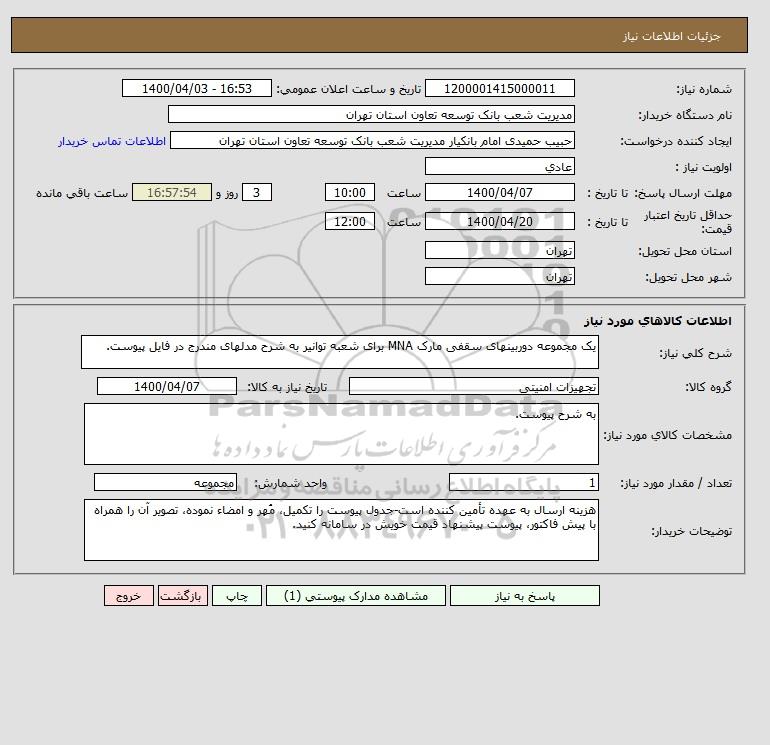
Task: Click the response deadline date 1400/04/07 field
Action: 499,193
